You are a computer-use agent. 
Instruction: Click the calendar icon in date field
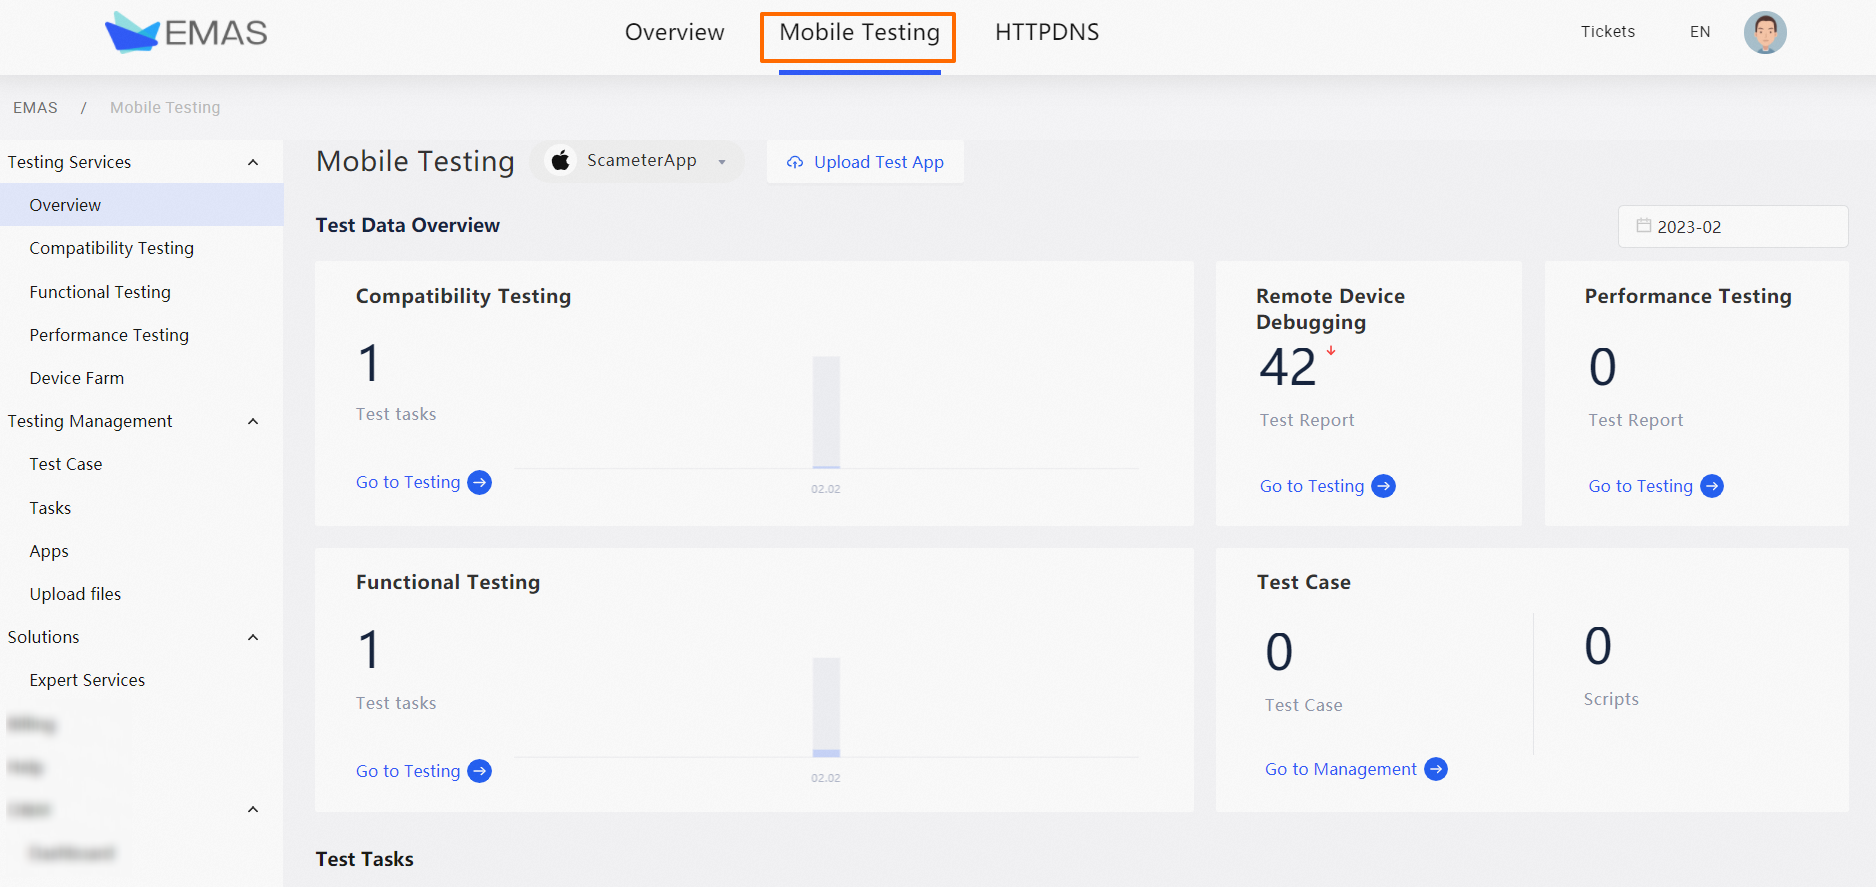(x=1643, y=226)
